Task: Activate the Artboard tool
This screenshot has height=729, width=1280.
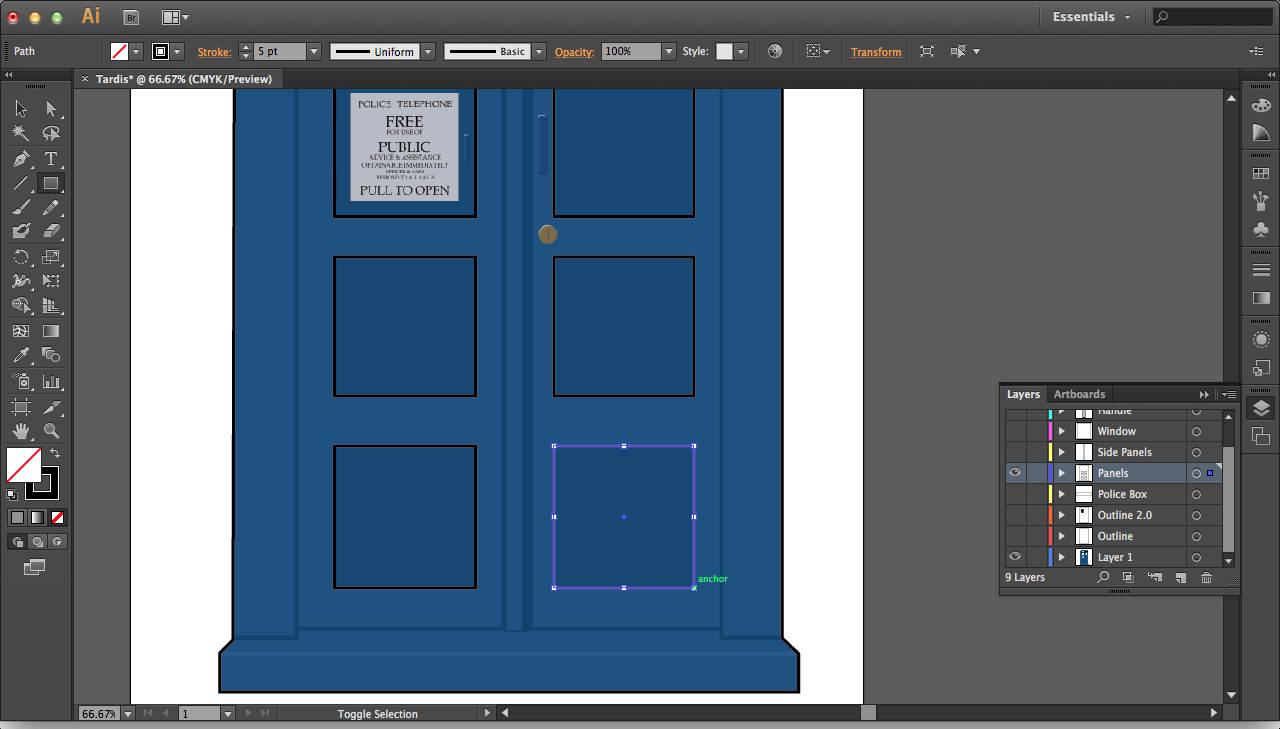Action: (x=21, y=407)
